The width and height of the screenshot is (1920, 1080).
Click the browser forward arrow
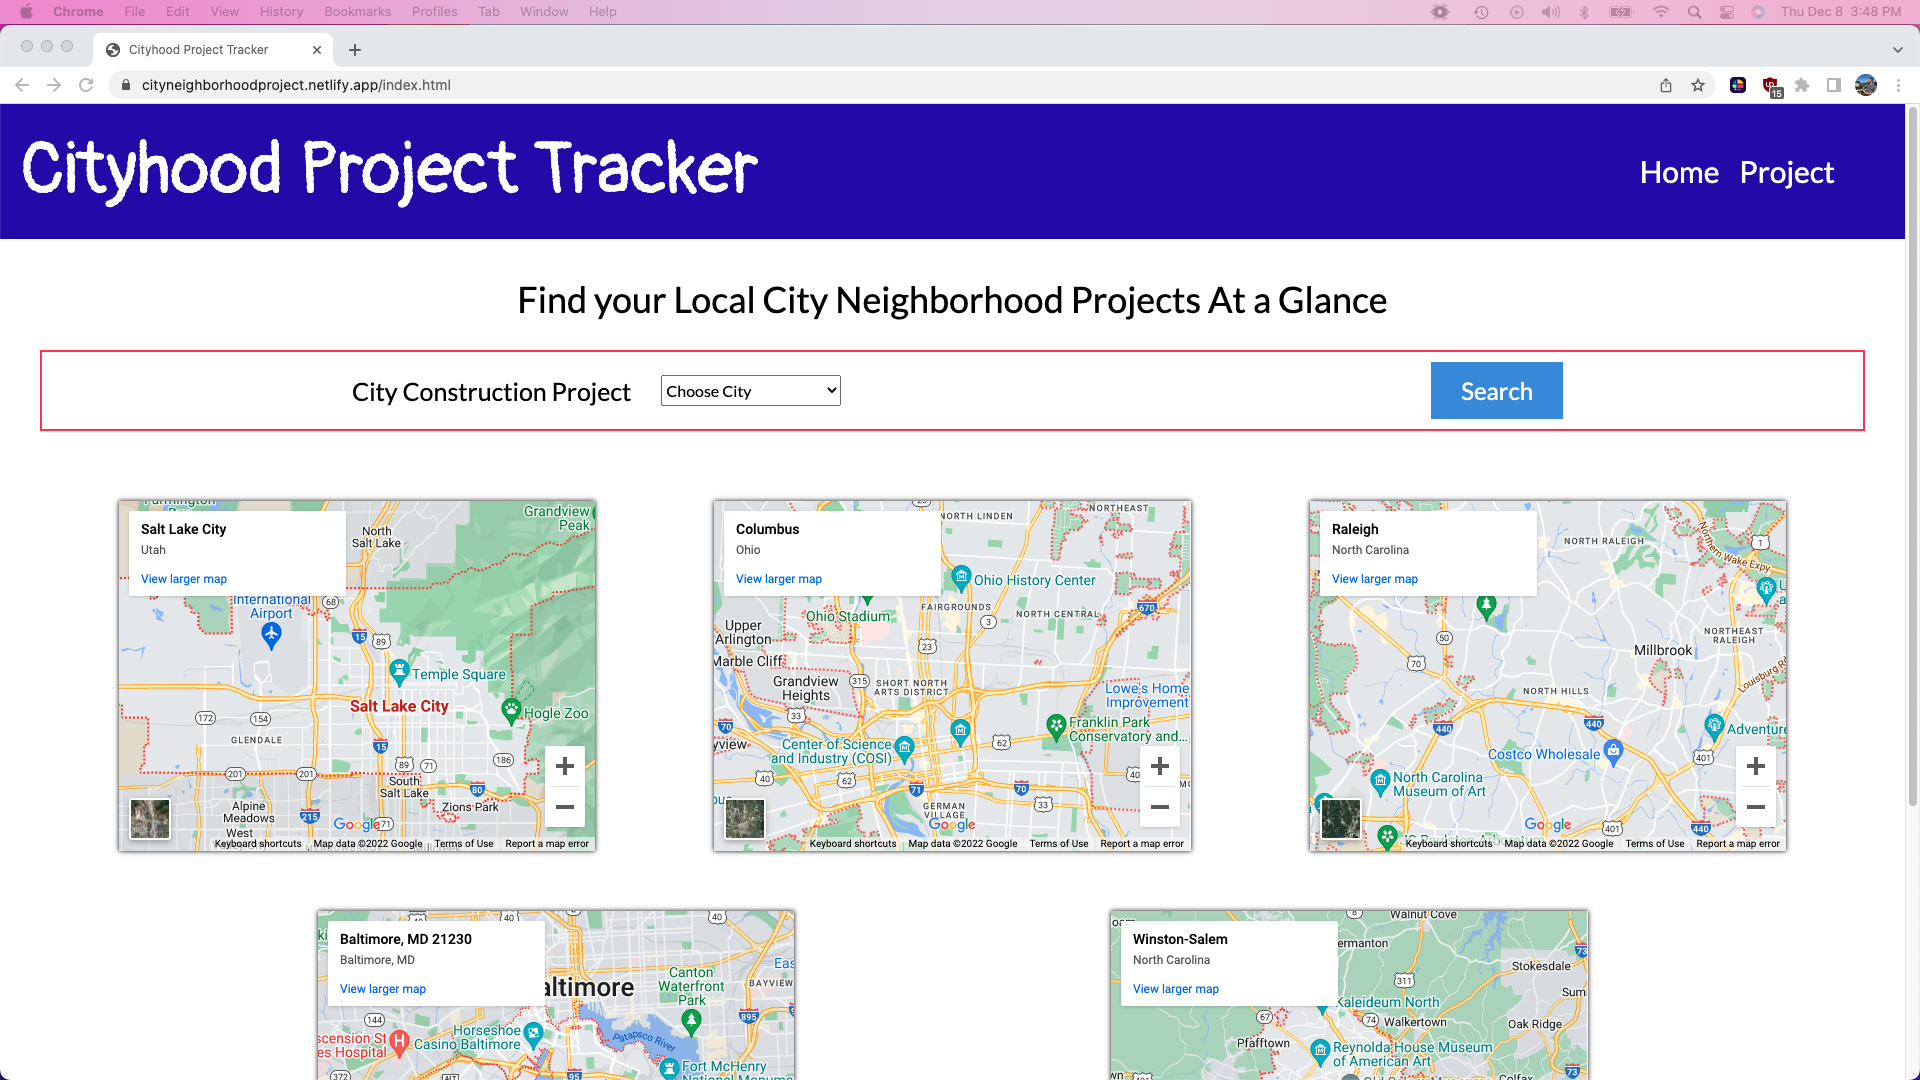click(x=54, y=85)
